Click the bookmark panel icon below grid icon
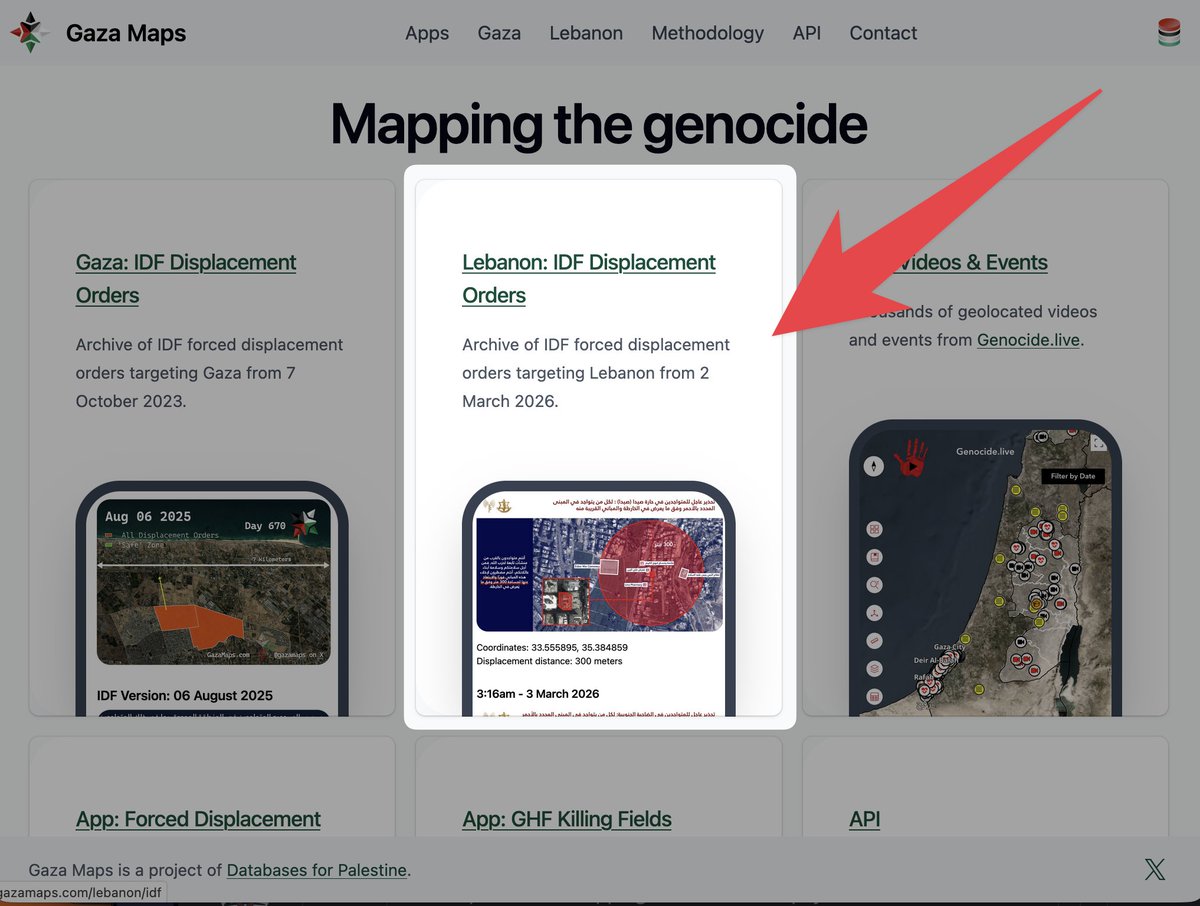 point(874,557)
